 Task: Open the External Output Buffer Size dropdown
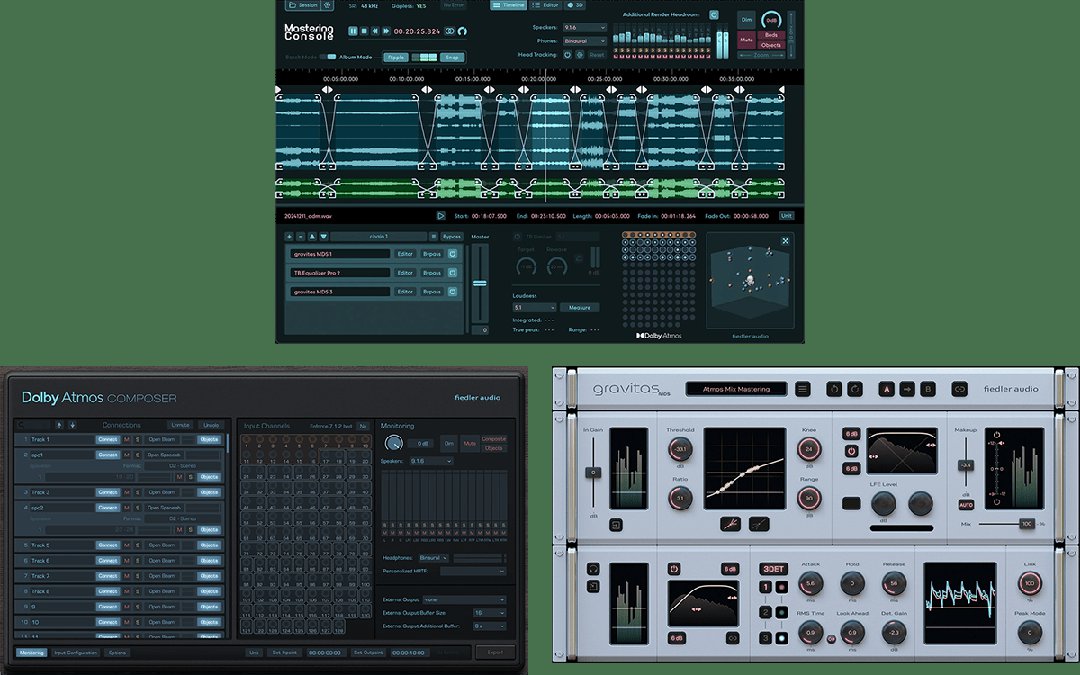pyautogui.click(x=489, y=612)
